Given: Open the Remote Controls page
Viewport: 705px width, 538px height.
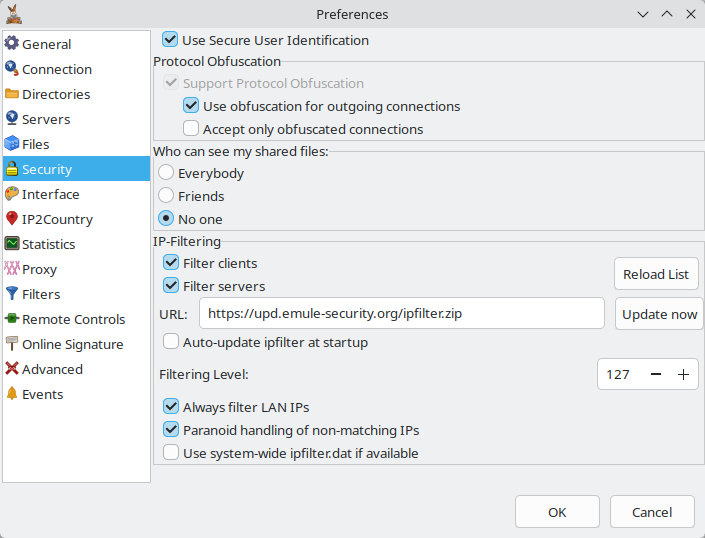Looking at the screenshot, I should tap(76, 319).
